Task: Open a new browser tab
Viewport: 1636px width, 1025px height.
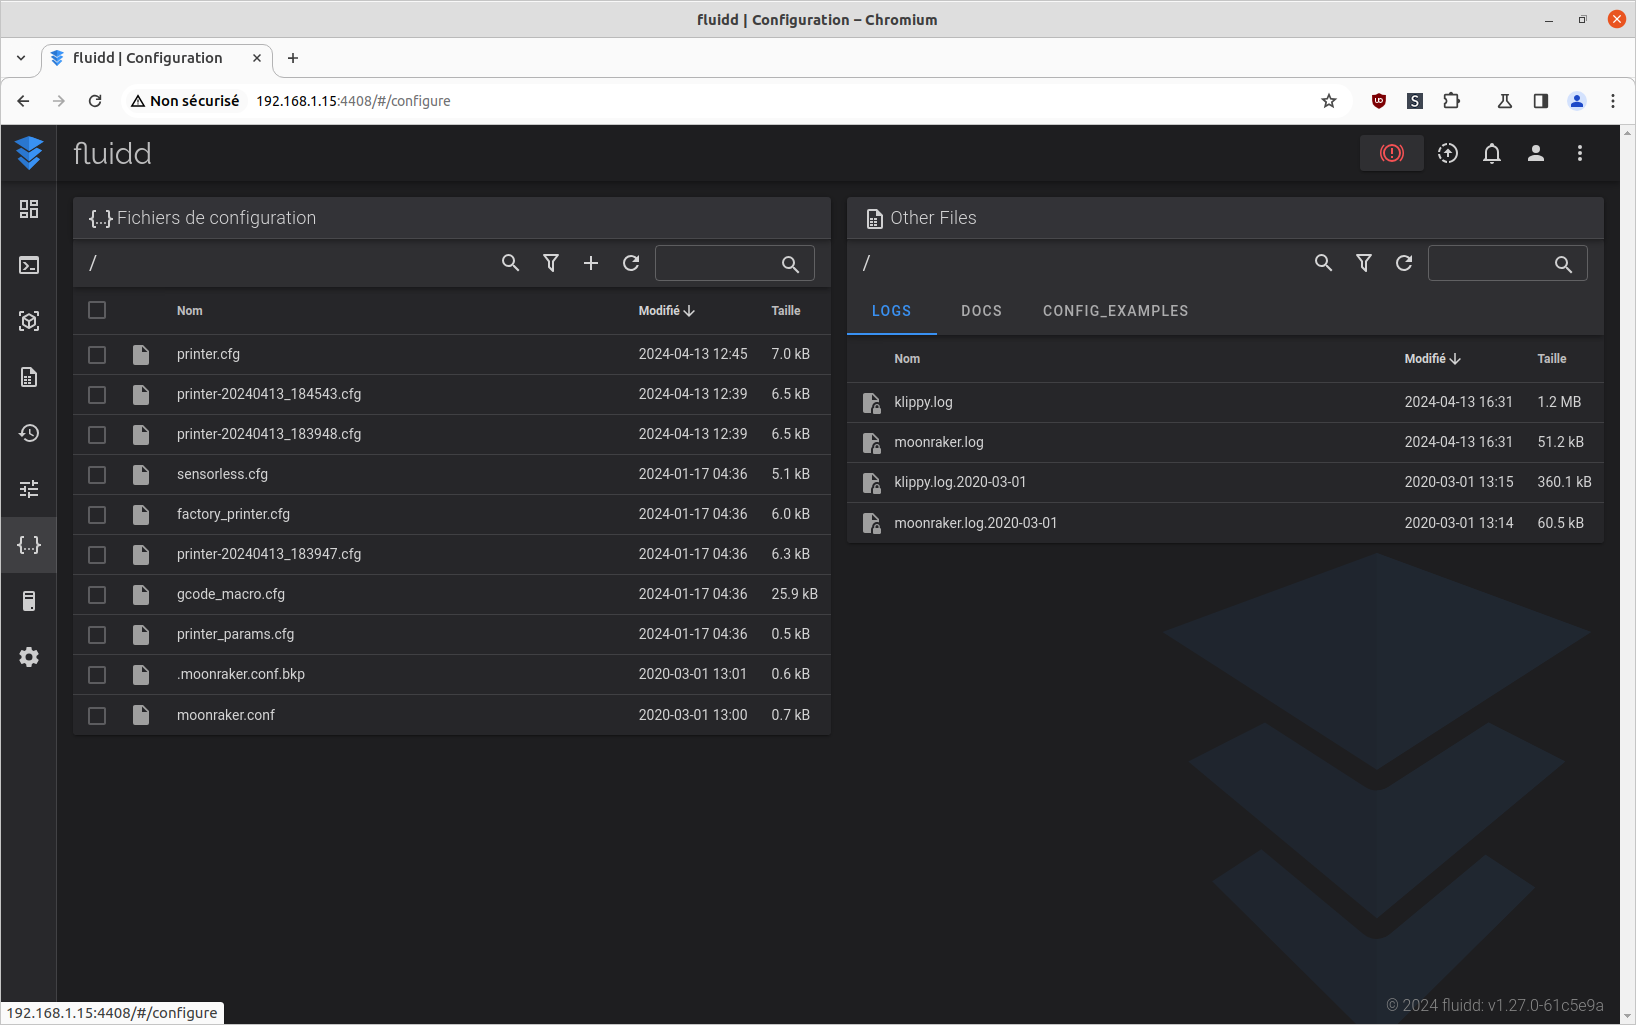Action: (293, 58)
